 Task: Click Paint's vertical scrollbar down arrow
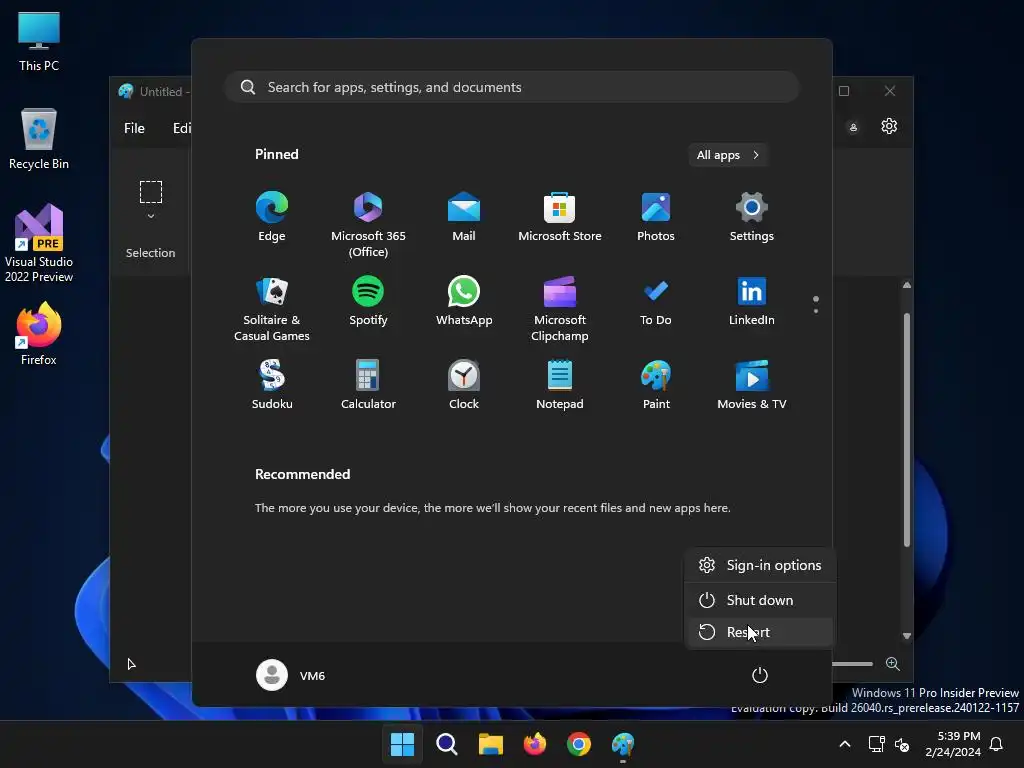pos(906,635)
